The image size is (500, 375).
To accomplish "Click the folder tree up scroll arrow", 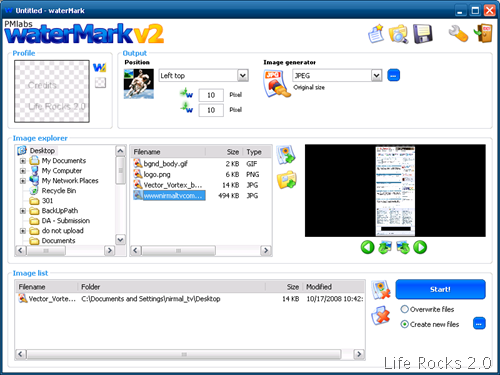I will (x=120, y=151).
